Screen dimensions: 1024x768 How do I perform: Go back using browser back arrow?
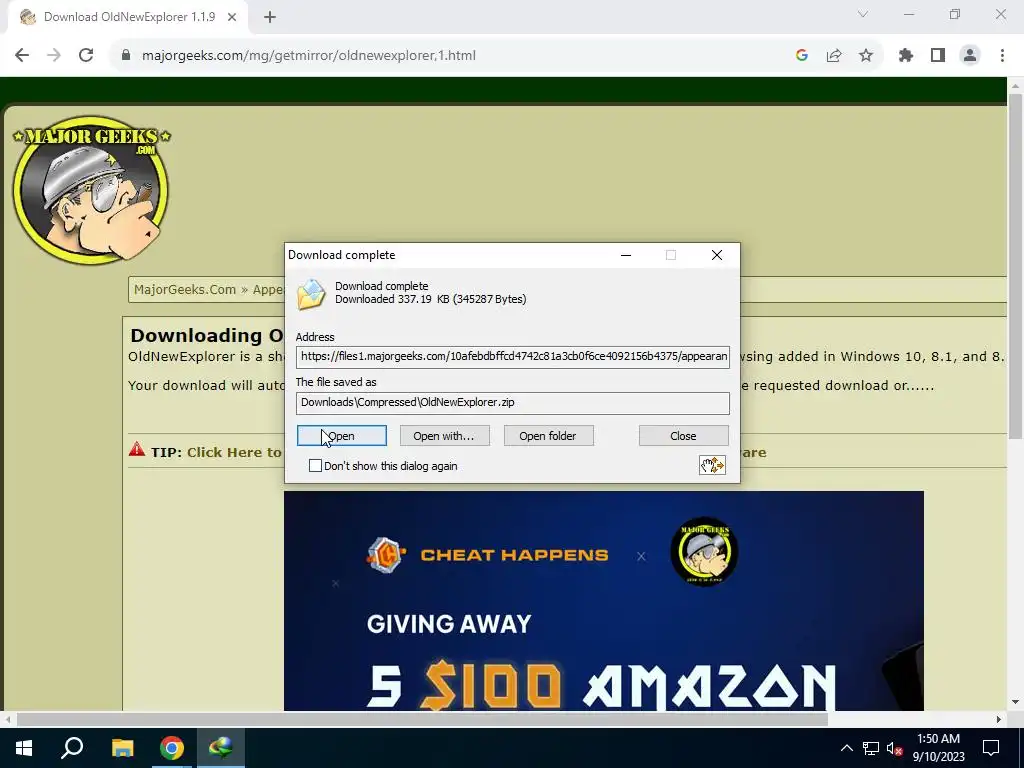pos(22,56)
